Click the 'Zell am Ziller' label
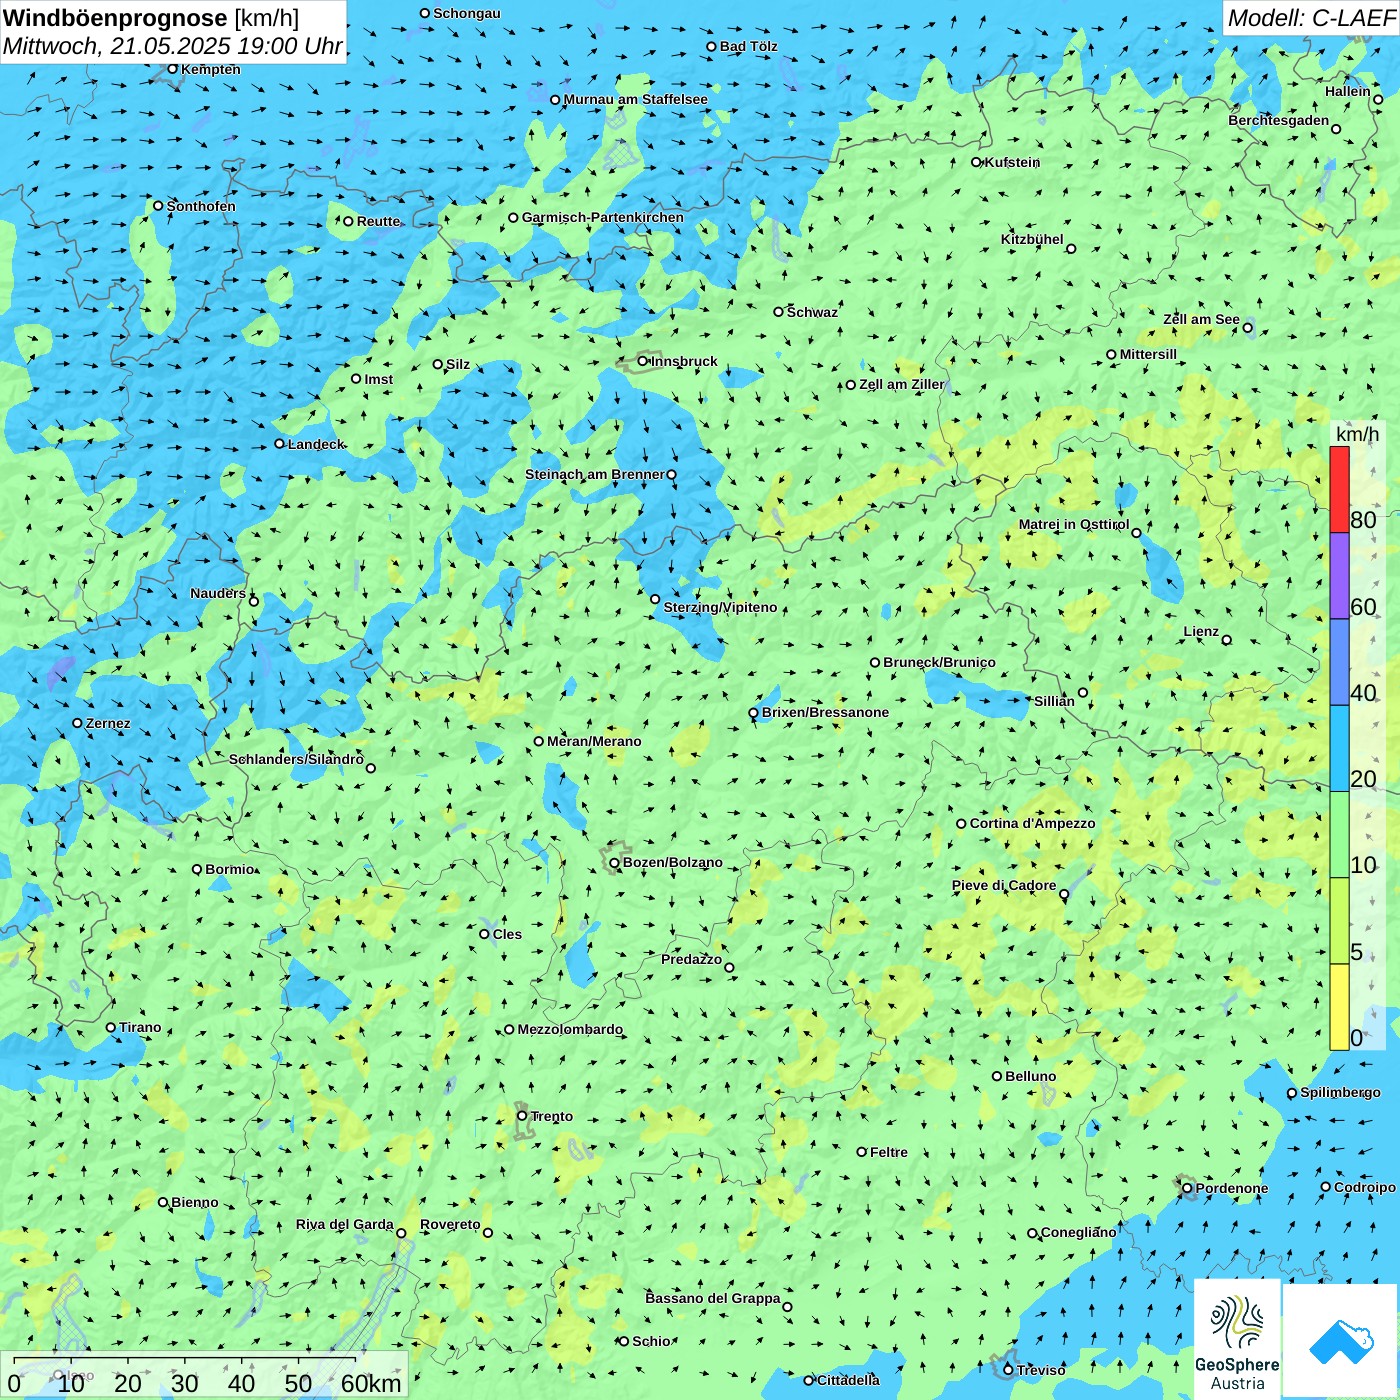The image size is (1400, 1400). 902,384
